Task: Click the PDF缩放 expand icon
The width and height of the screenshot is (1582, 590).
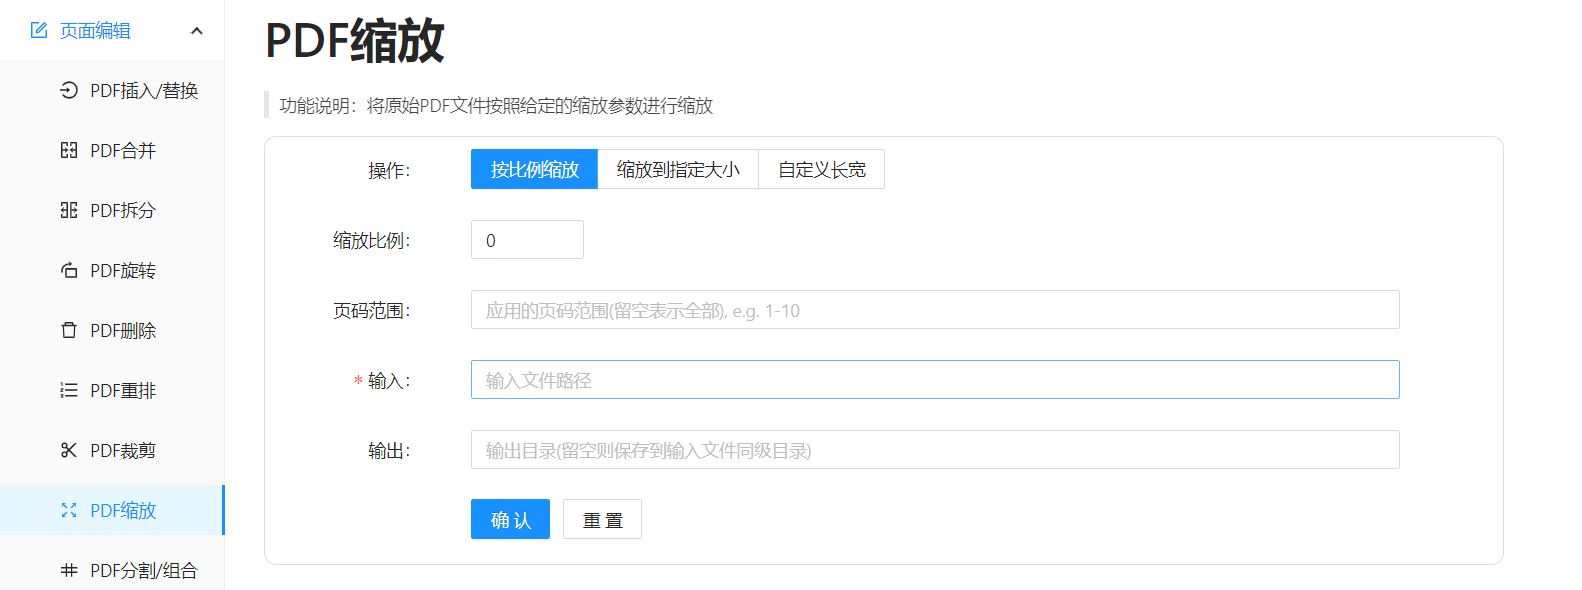Action: 69,510
